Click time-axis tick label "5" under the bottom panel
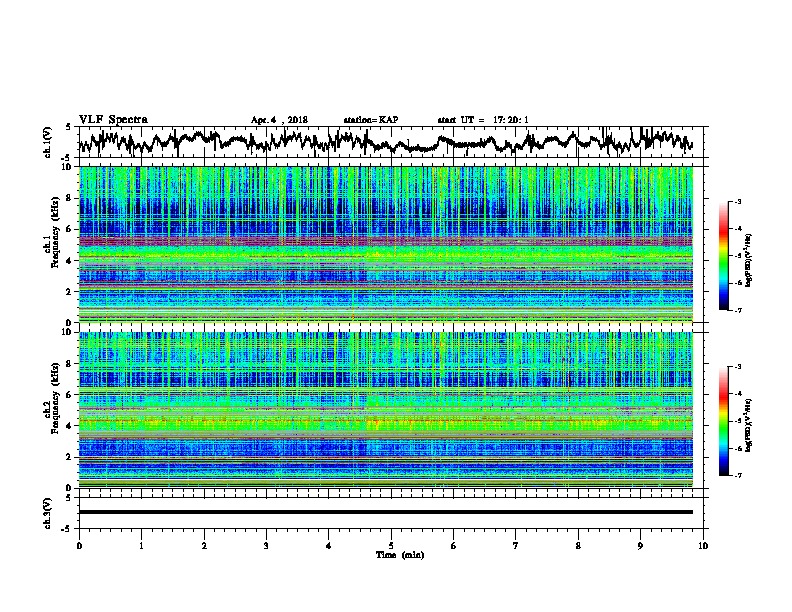 click(x=391, y=546)
